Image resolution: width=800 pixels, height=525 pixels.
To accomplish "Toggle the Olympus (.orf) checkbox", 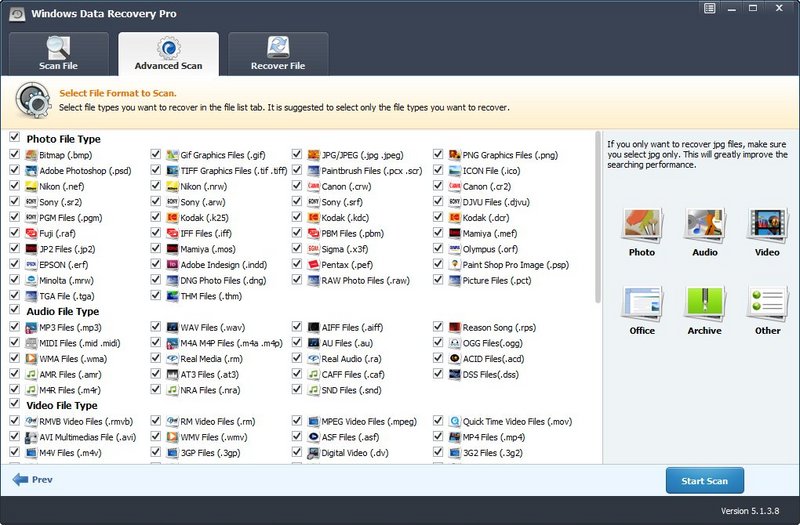I will [x=438, y=248].
